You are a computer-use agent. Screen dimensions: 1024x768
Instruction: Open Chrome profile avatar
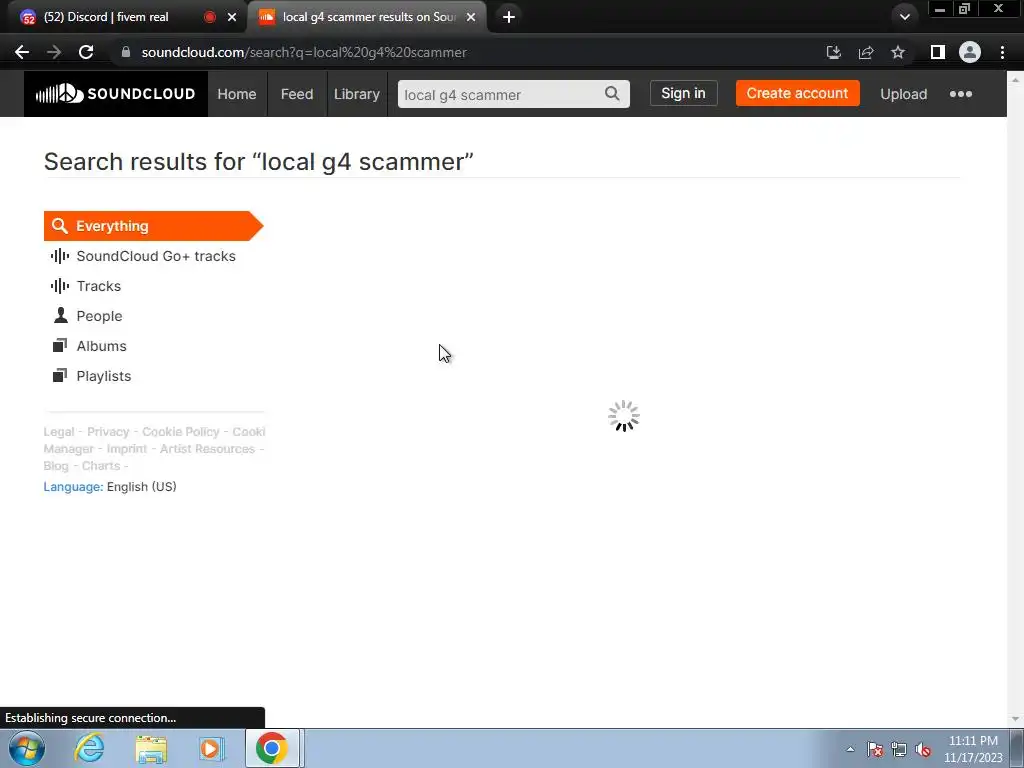[x=969, y=52]
